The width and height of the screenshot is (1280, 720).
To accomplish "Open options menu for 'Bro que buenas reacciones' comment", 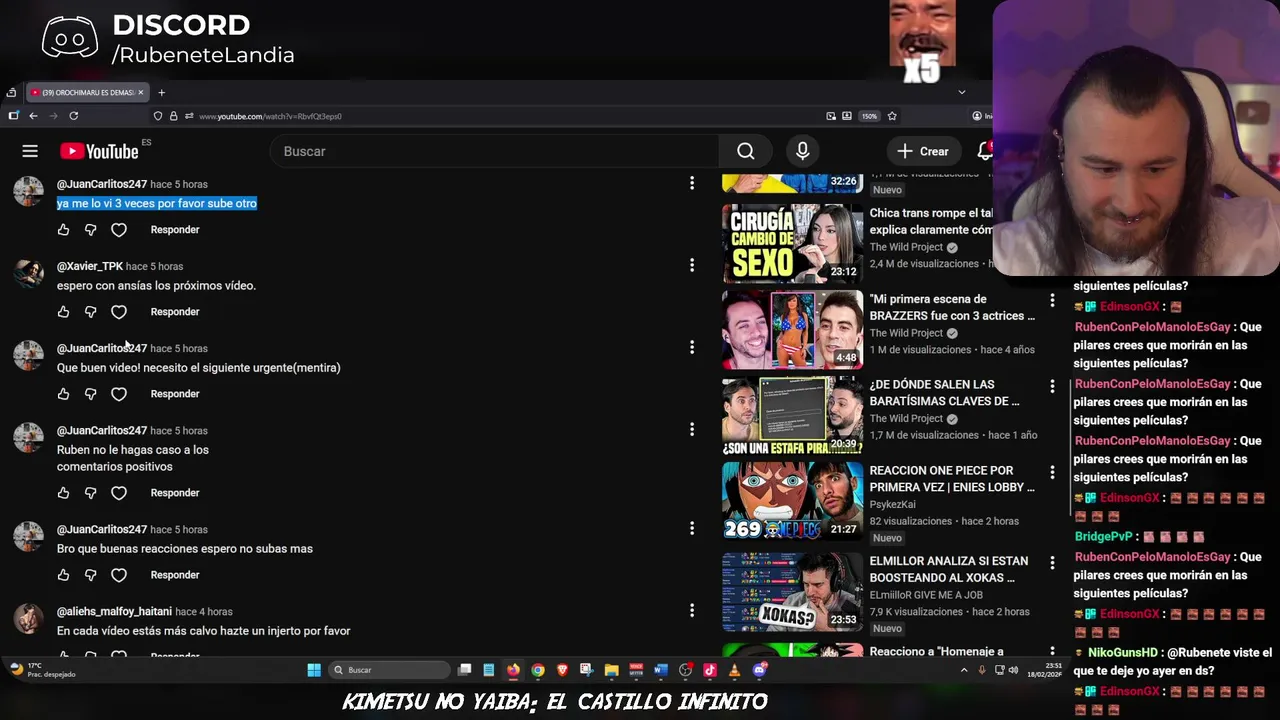I will 691,528.
